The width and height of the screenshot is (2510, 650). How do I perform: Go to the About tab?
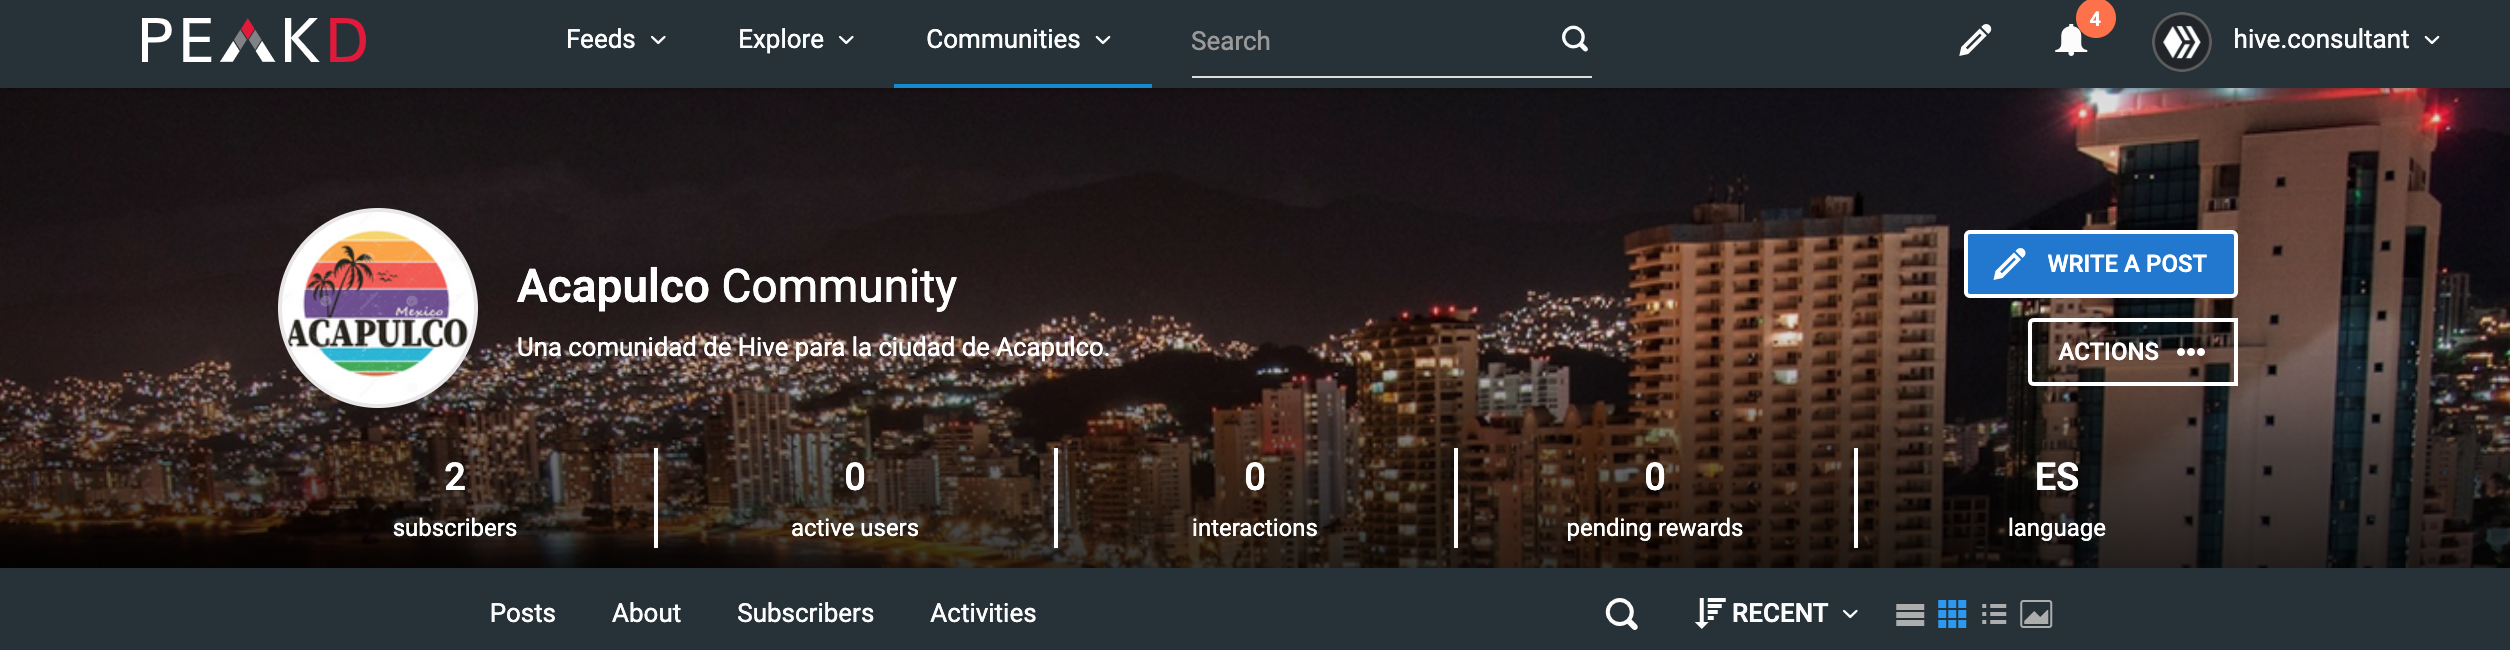pyautogui.click(x=646, y=613)
